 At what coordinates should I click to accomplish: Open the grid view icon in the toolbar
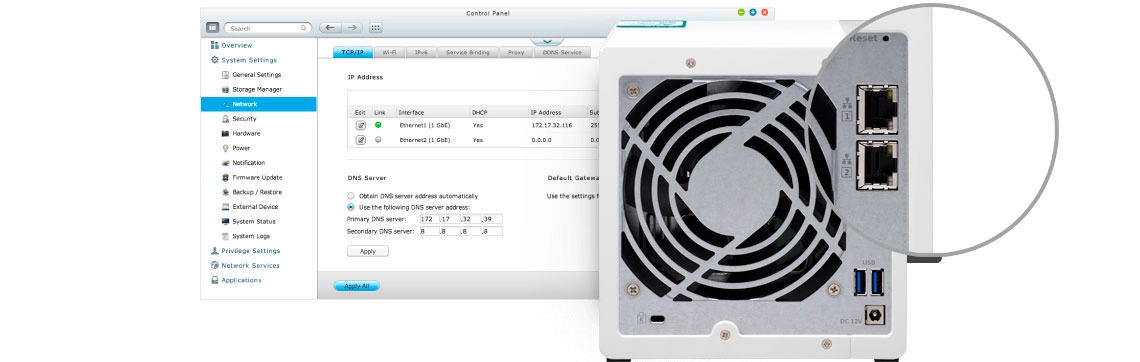point(375,28)
